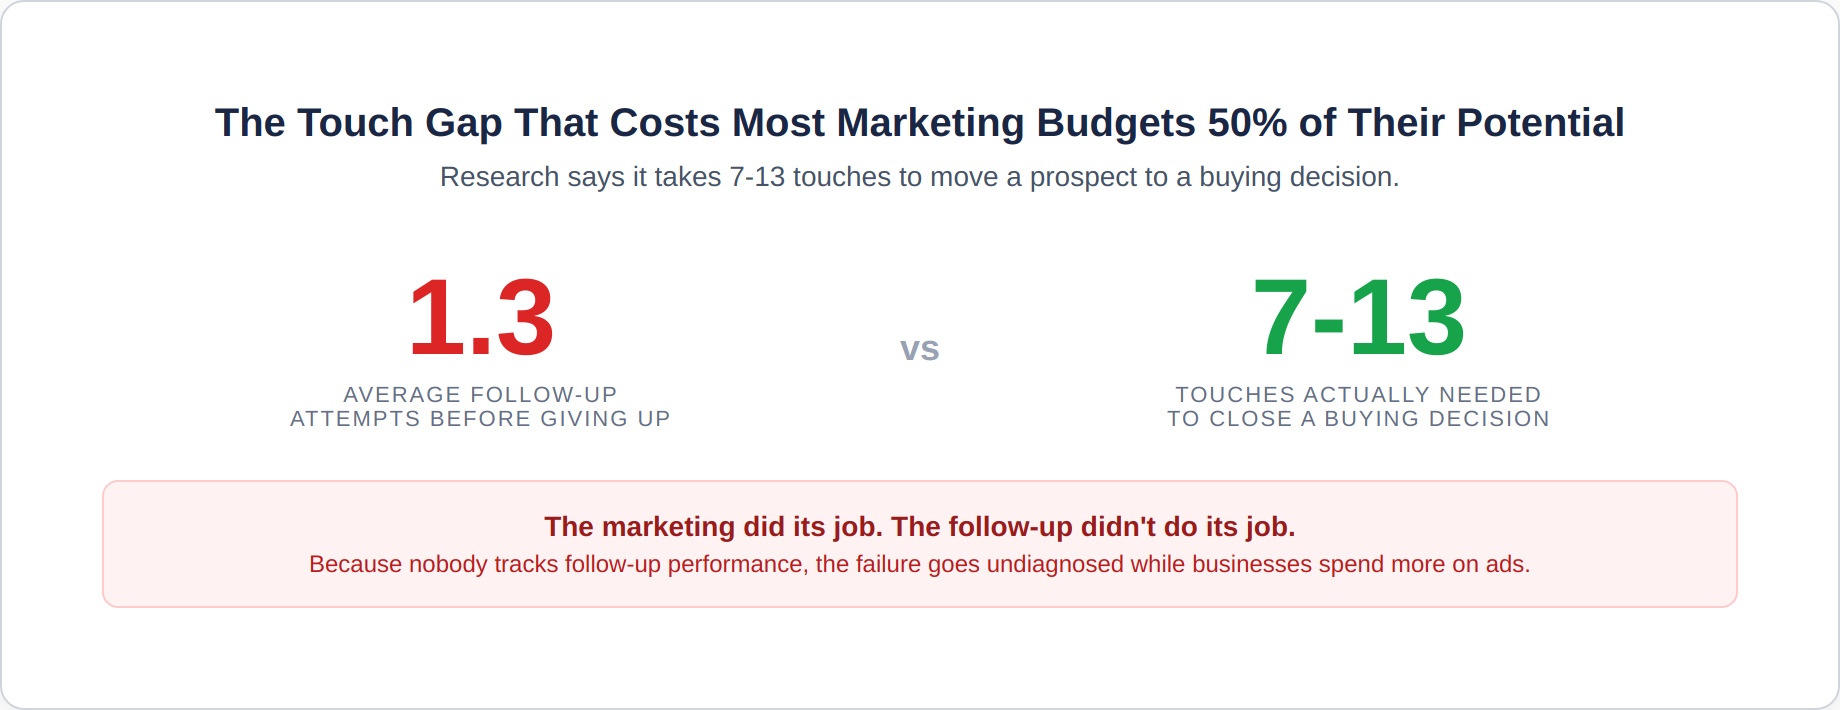The height and width of the screenshot is (710, 1840).
Task: Click the sentence "The follow-up didn't do its job."
Action: 1093,527
